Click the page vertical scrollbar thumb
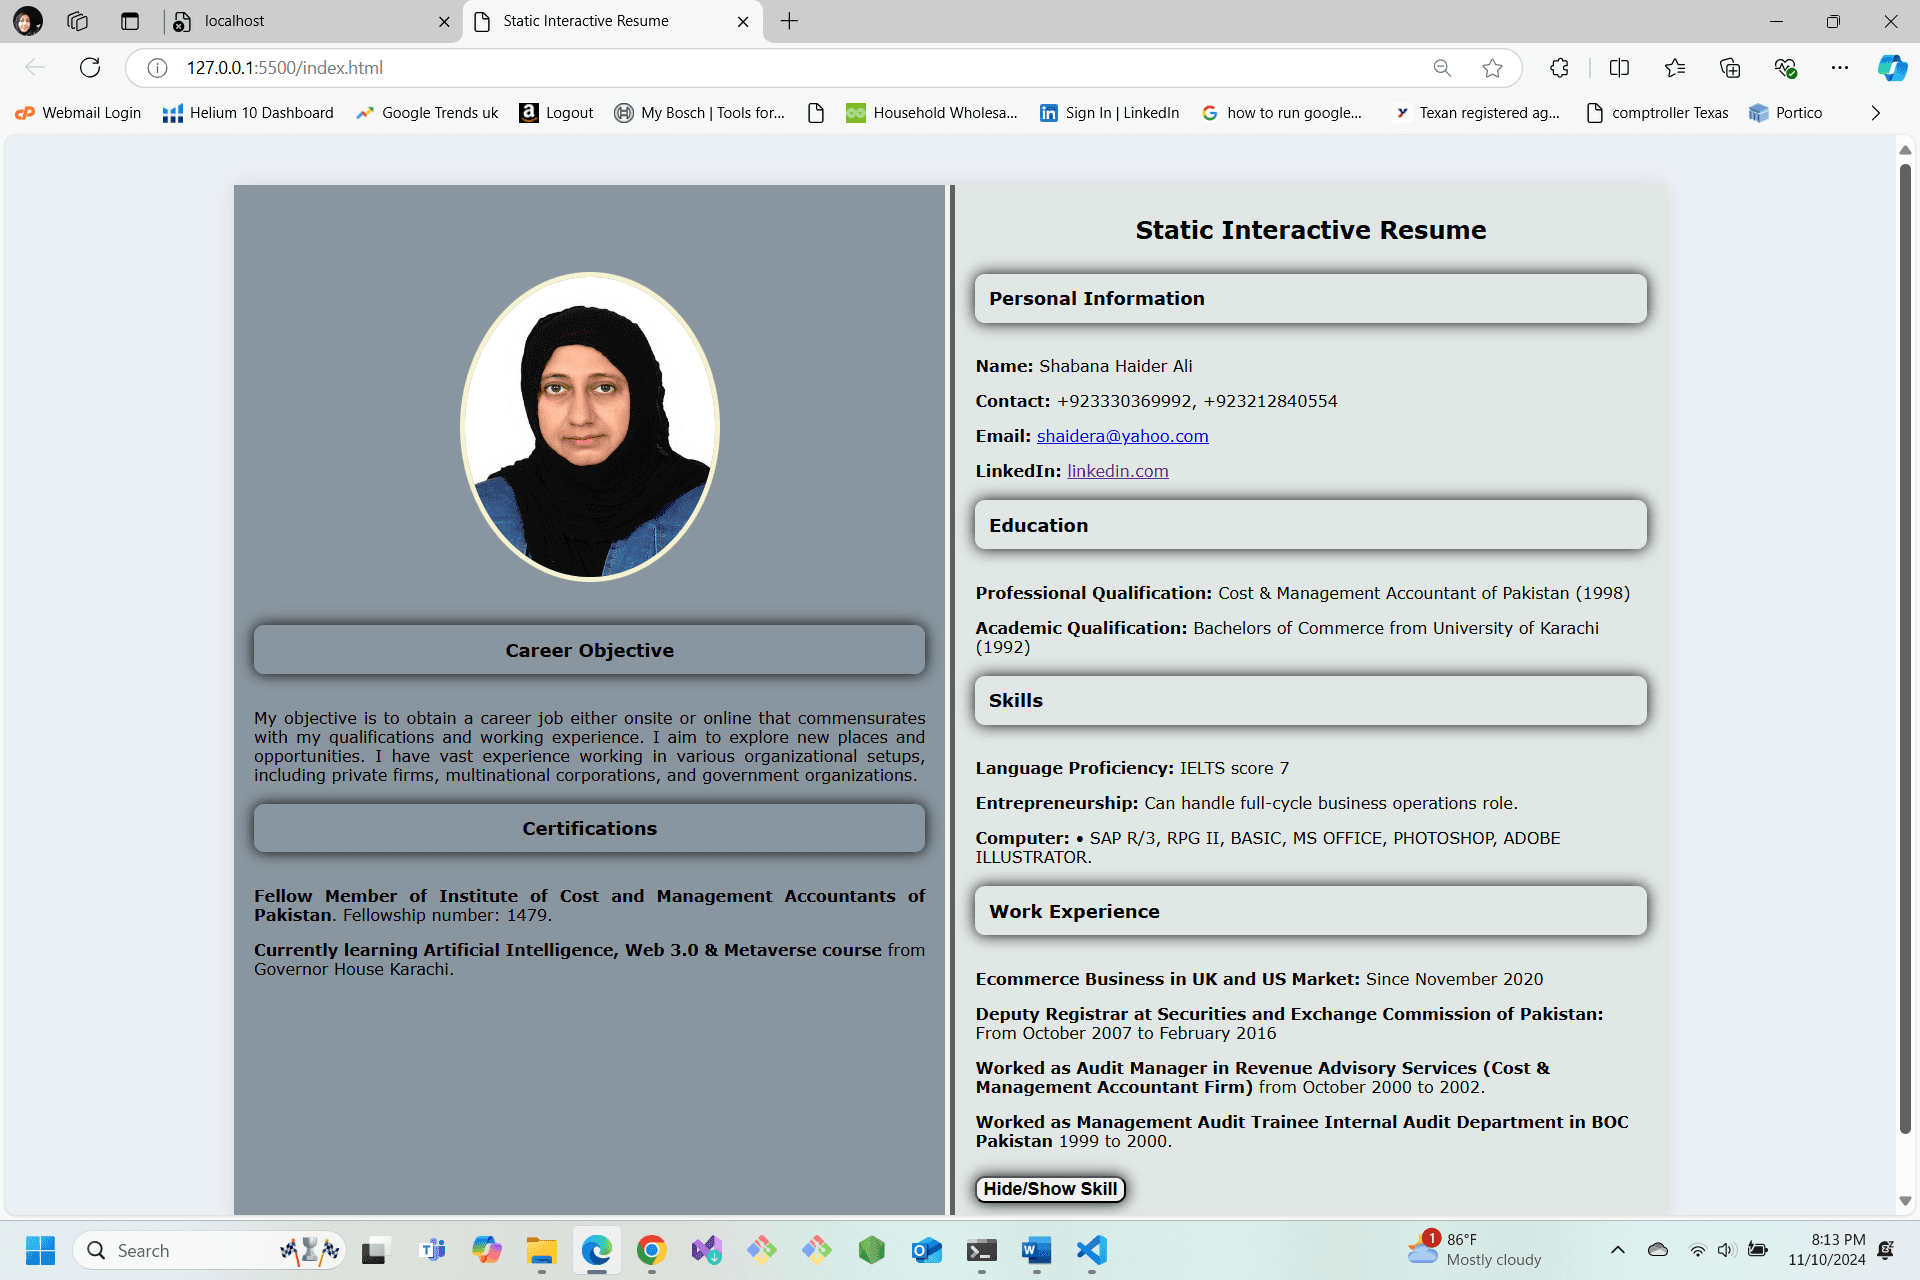The height and width of the screenshot is (1280, 1920). pyautogui.click(x=1905, y=648)
